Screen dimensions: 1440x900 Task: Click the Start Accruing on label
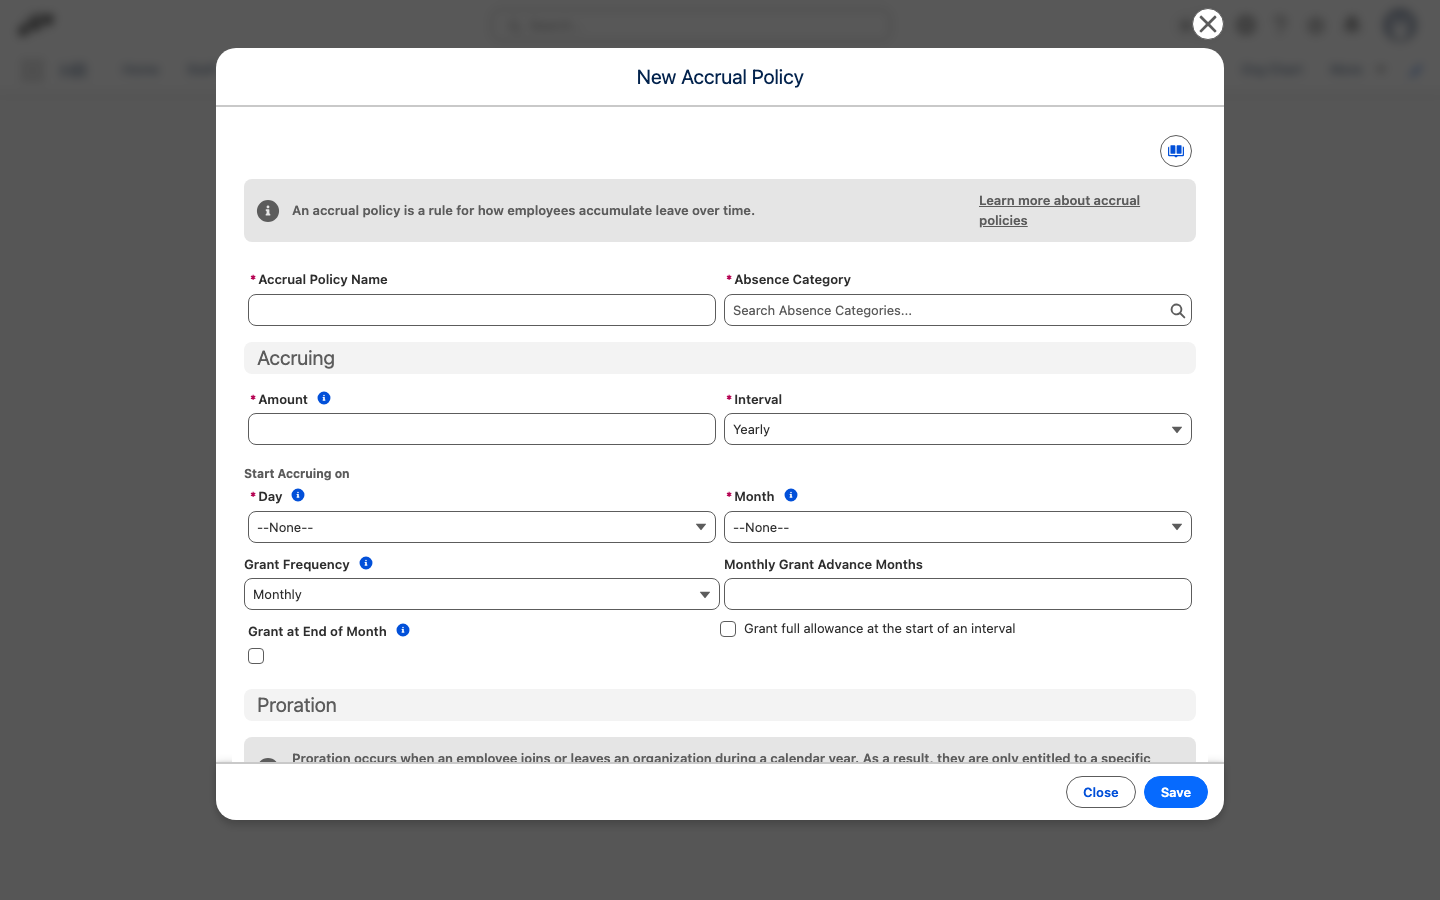[297, 474]
